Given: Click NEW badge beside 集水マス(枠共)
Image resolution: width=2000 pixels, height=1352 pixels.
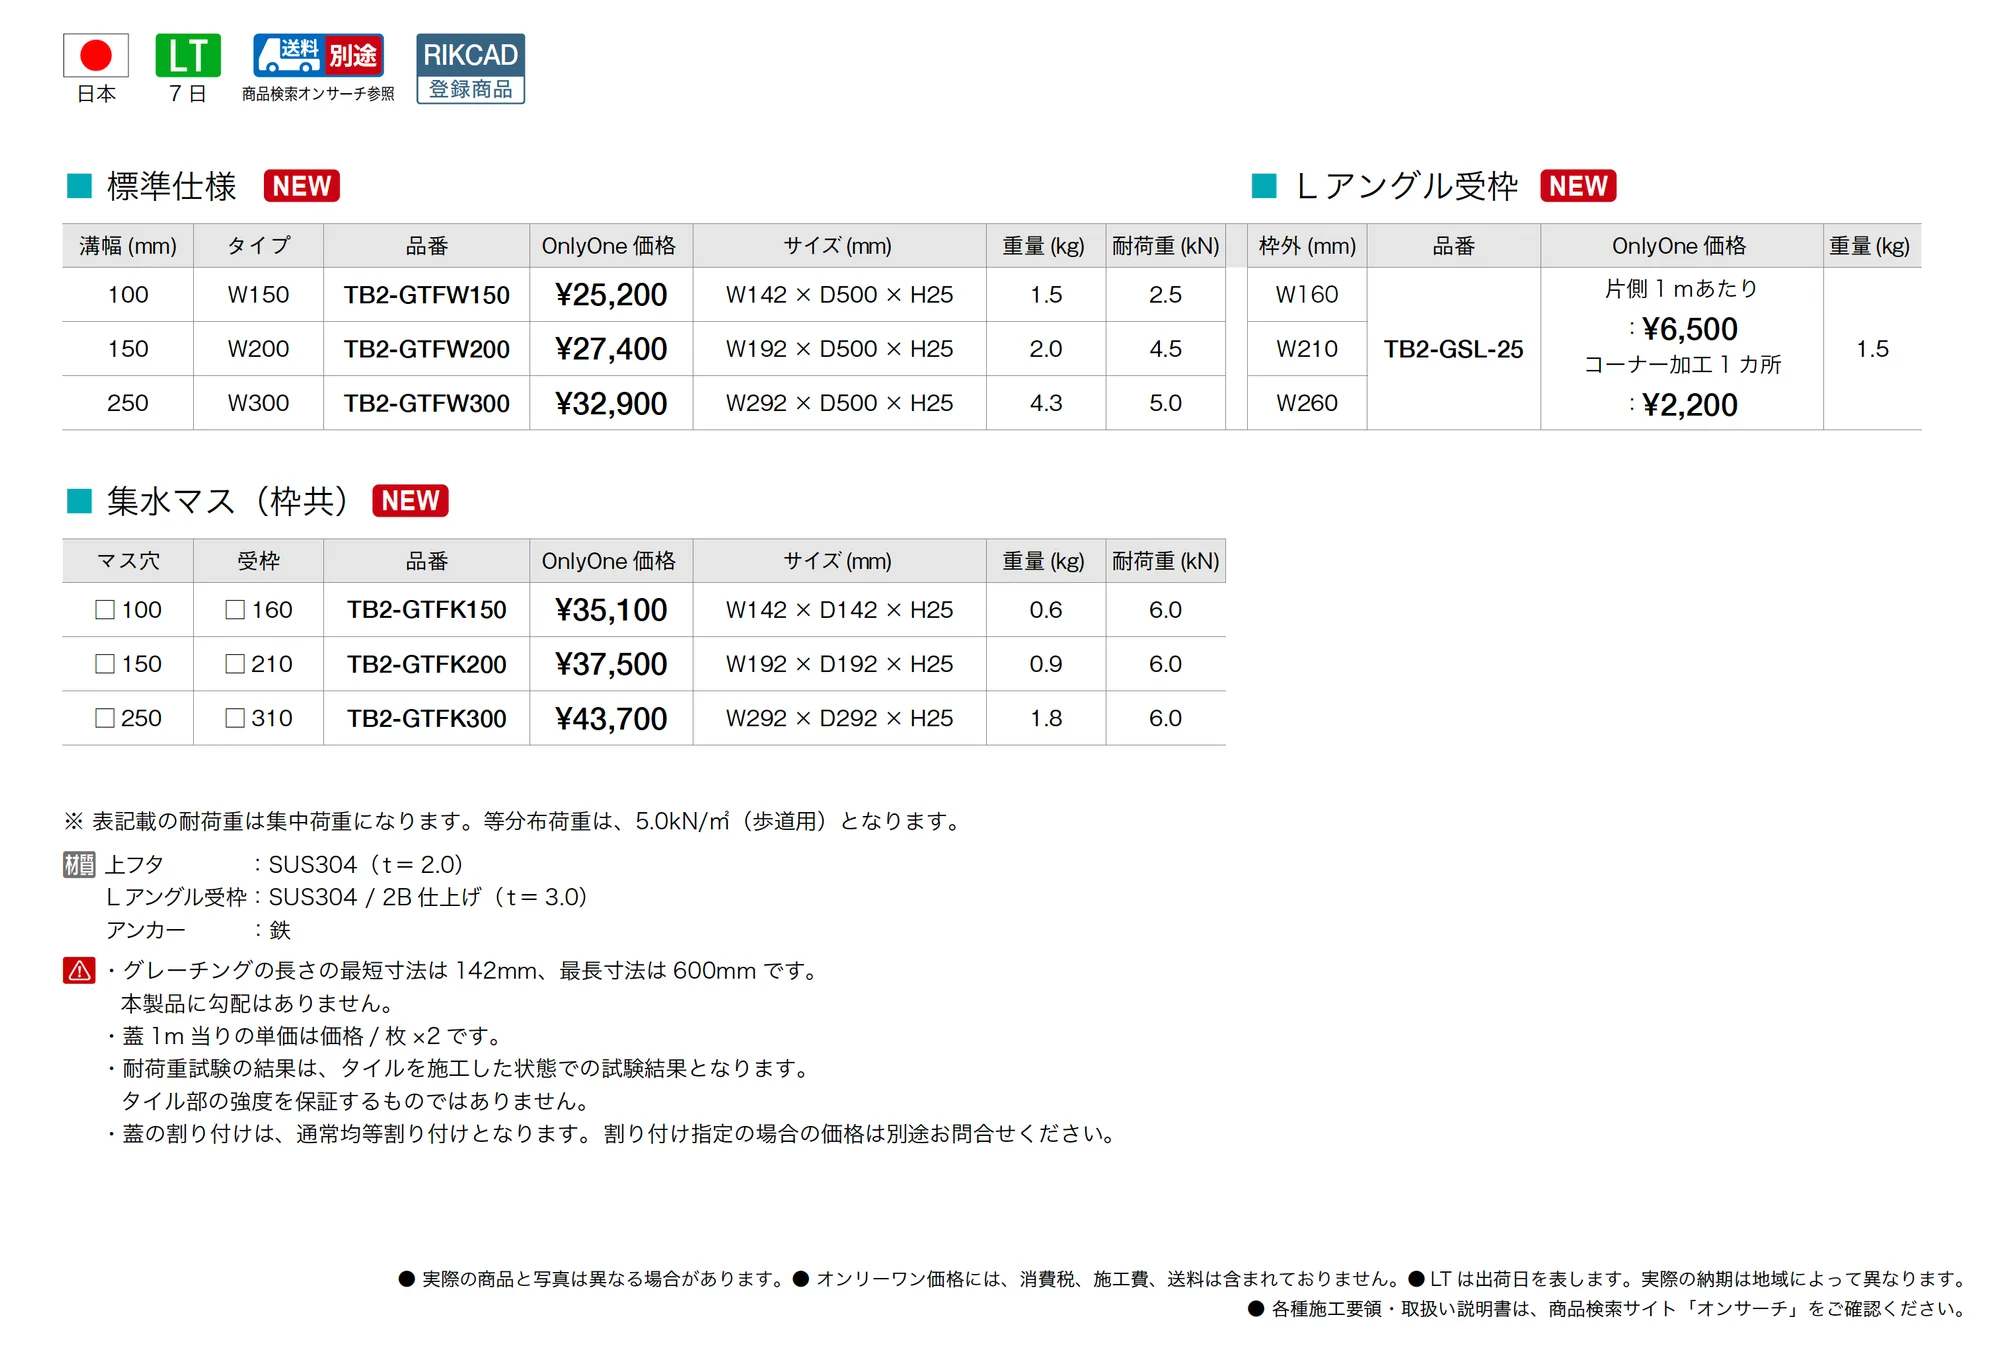Looking at the screenshot, I should coord(410,500).
